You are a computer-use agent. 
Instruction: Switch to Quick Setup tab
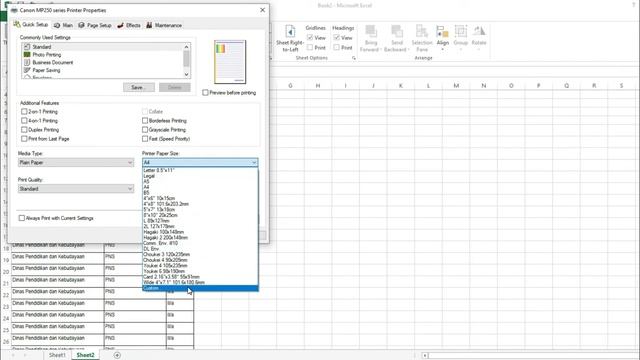point(31,25)
